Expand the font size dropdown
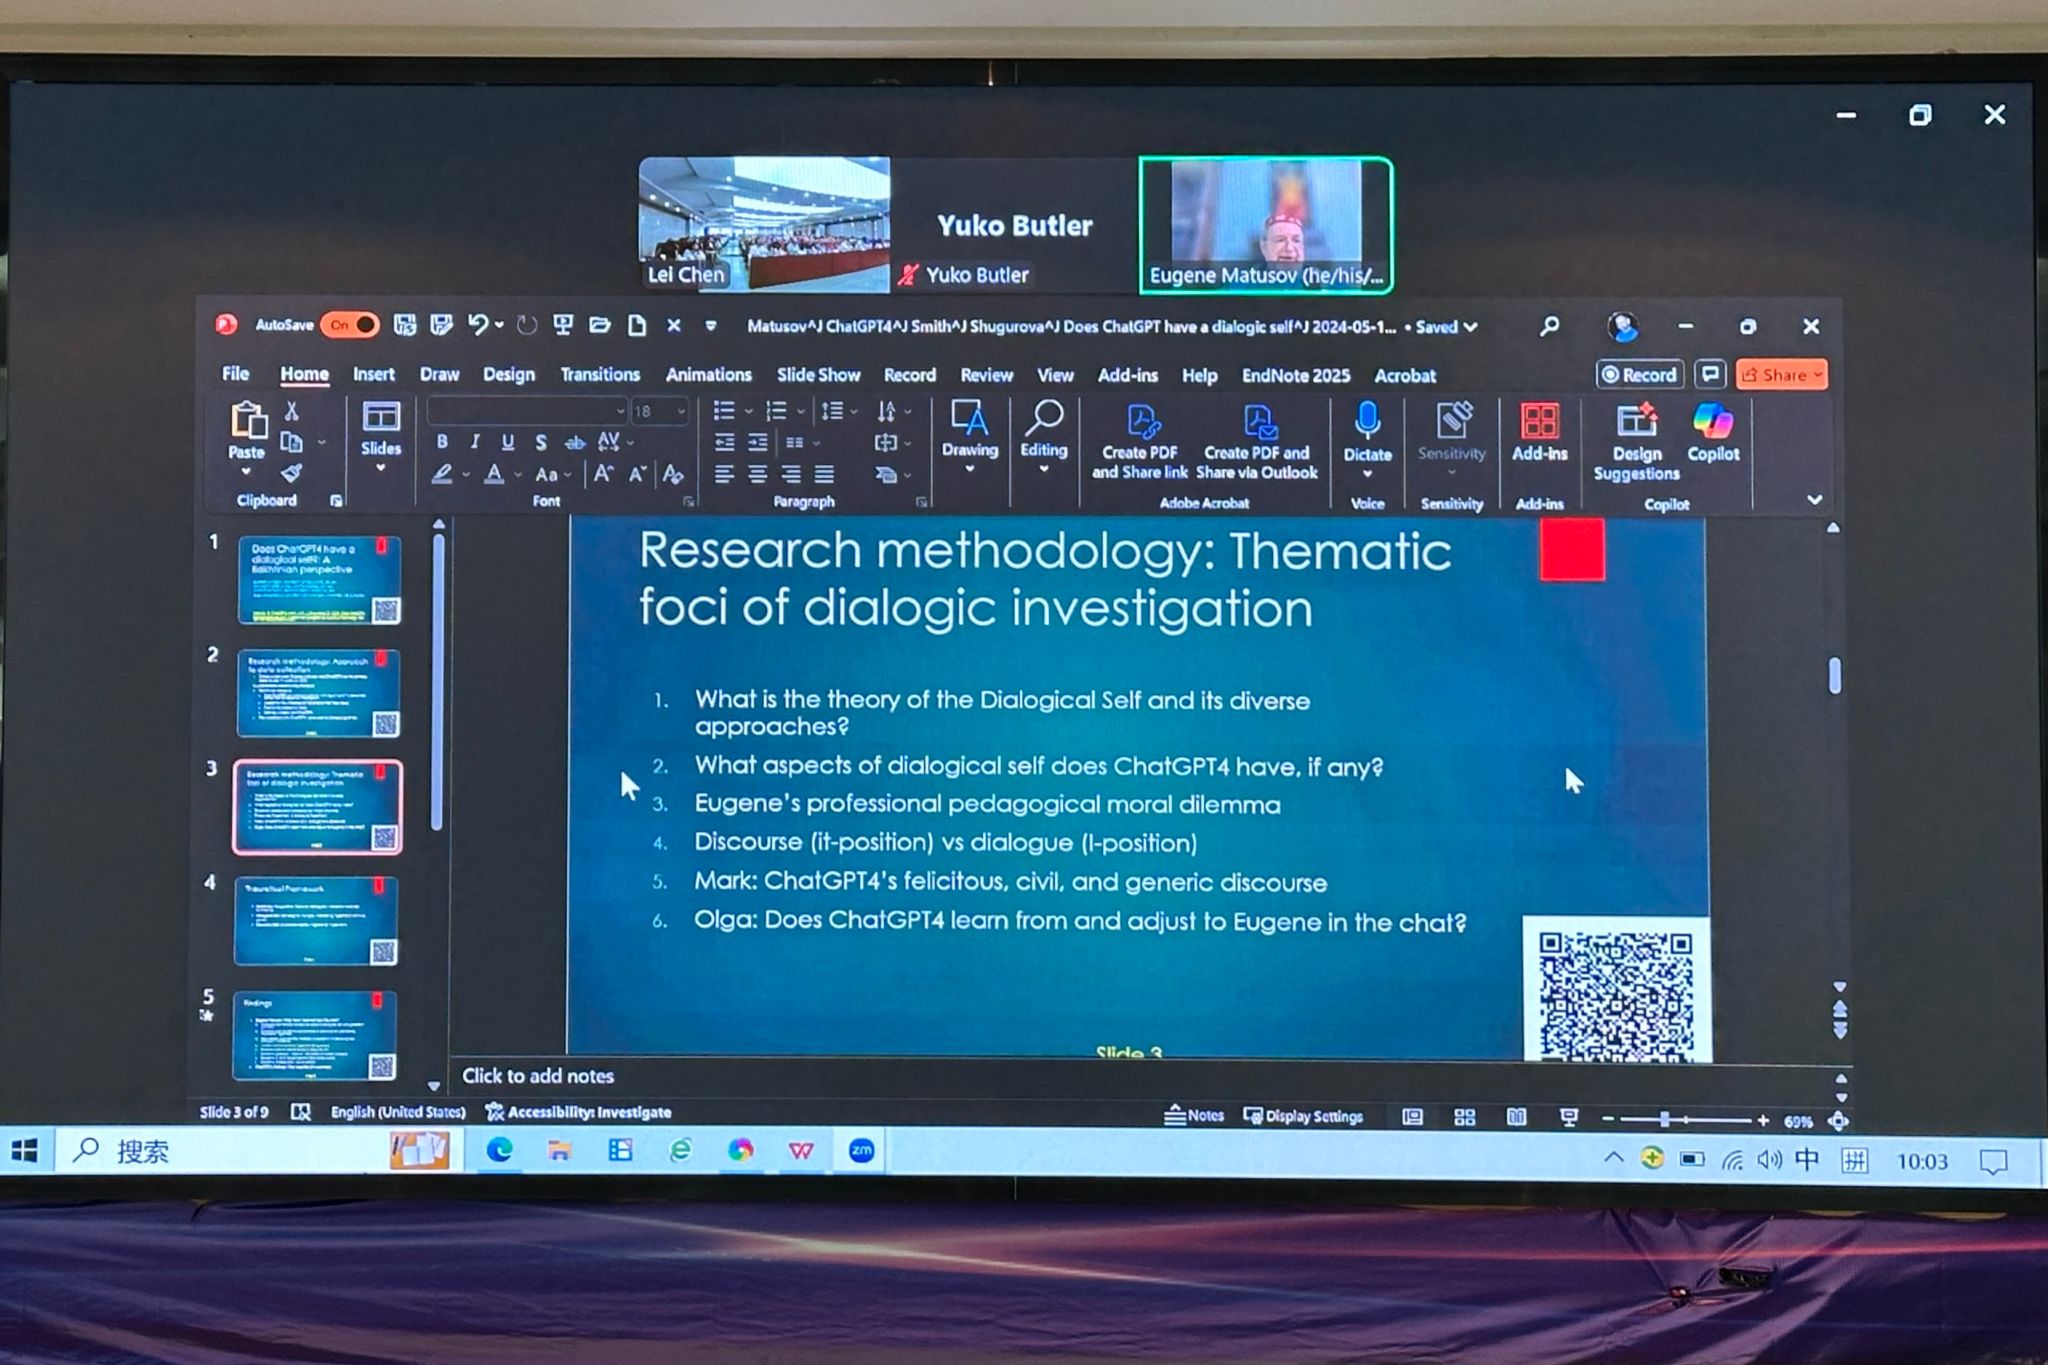Viewport: 2048px width, 1365px height. 681,411
